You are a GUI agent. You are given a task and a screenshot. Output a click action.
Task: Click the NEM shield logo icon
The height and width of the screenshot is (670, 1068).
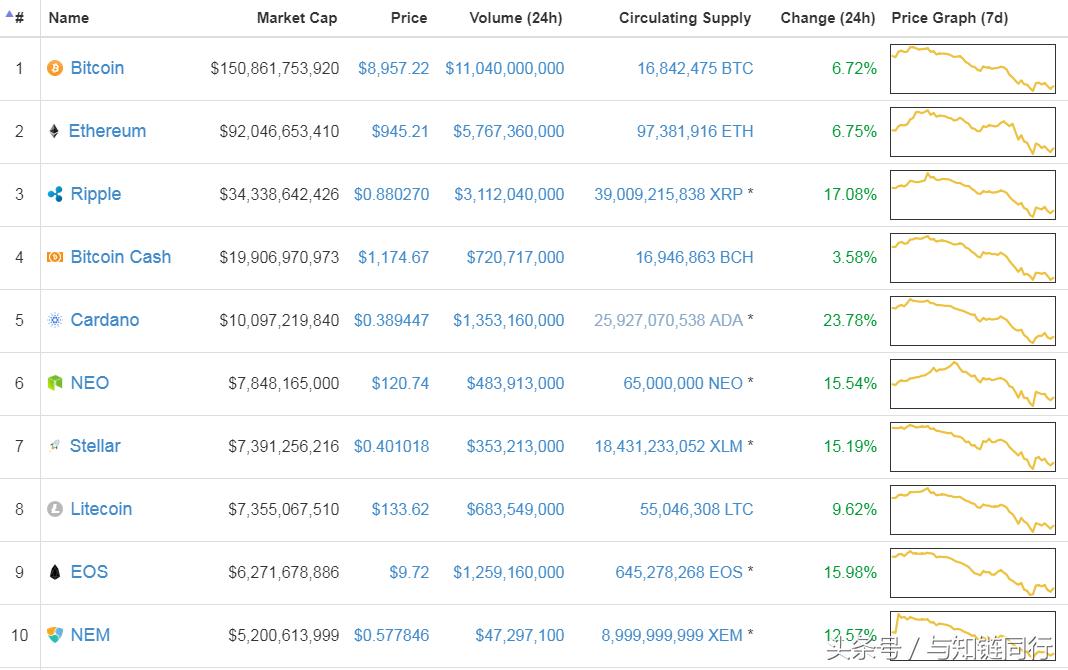pyautogui.click(x=54, y=635)
